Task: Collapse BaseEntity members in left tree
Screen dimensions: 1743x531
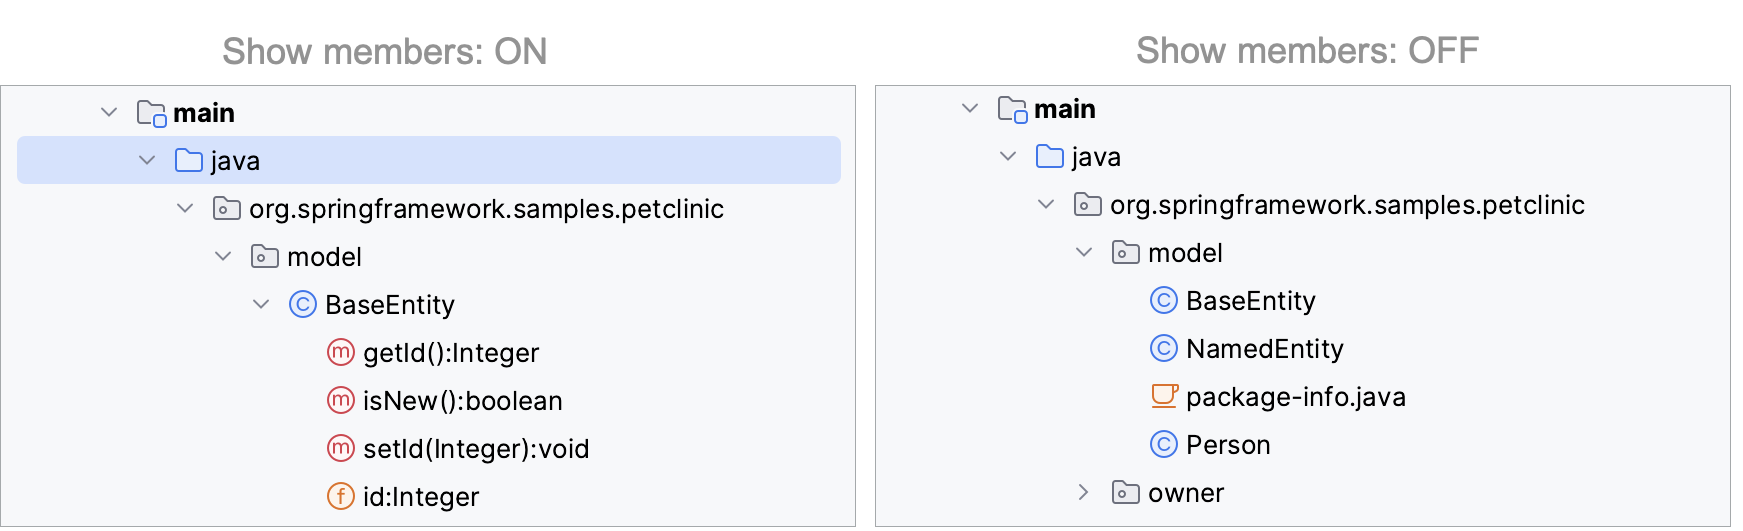Action: 261,304
